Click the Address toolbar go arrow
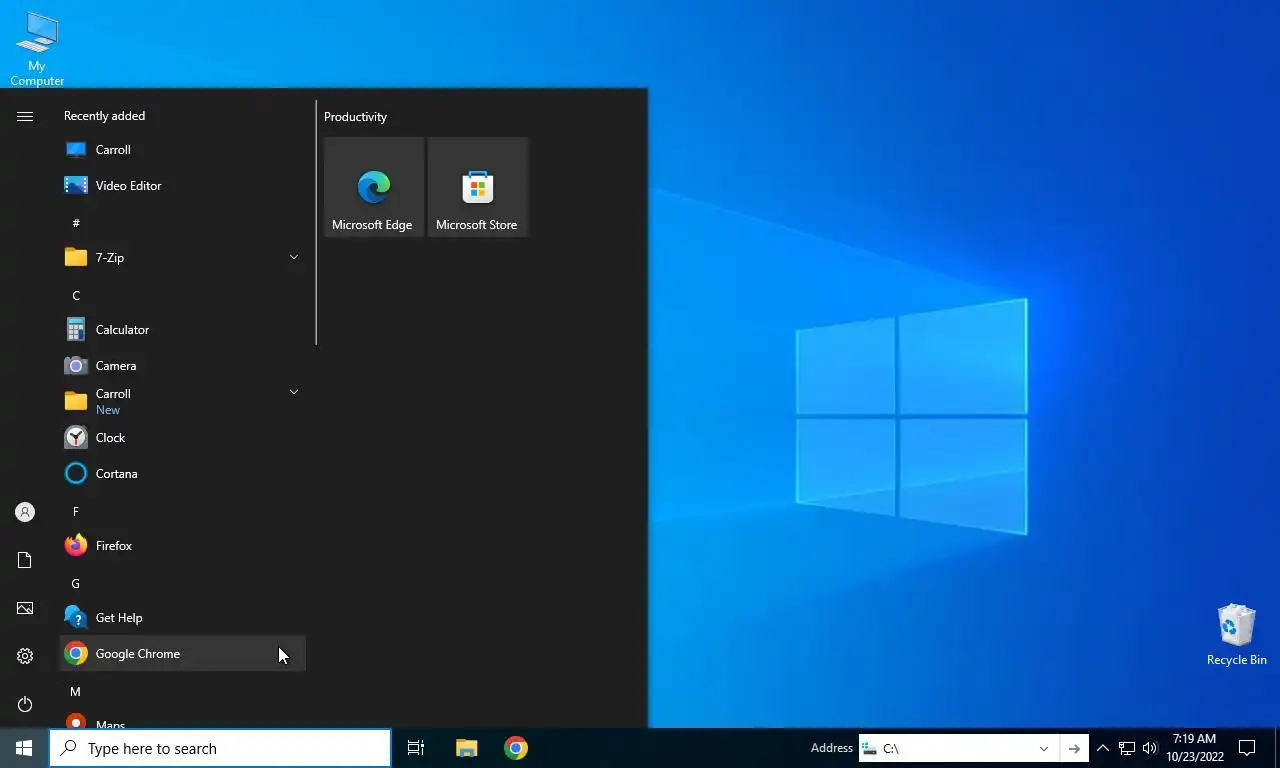 click(1074, 748)
